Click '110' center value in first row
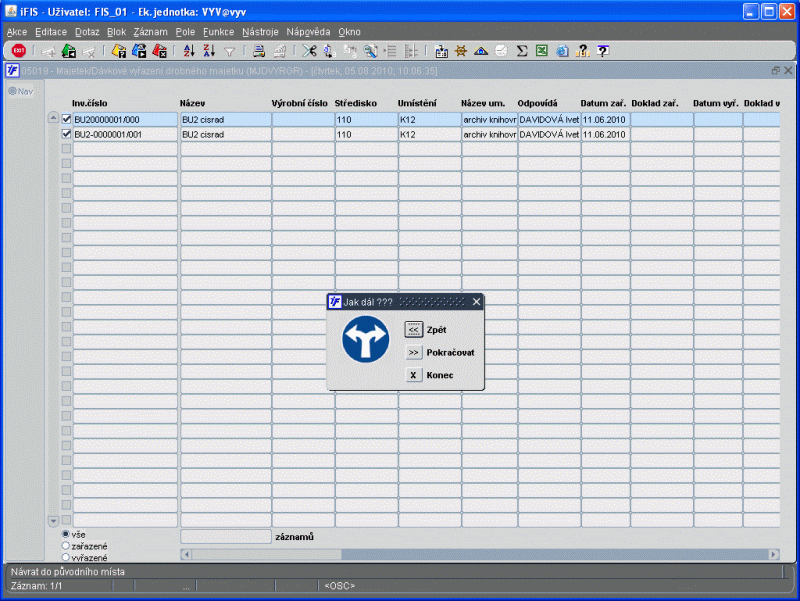This screenshot has height=601, width=800. (366, 119)
